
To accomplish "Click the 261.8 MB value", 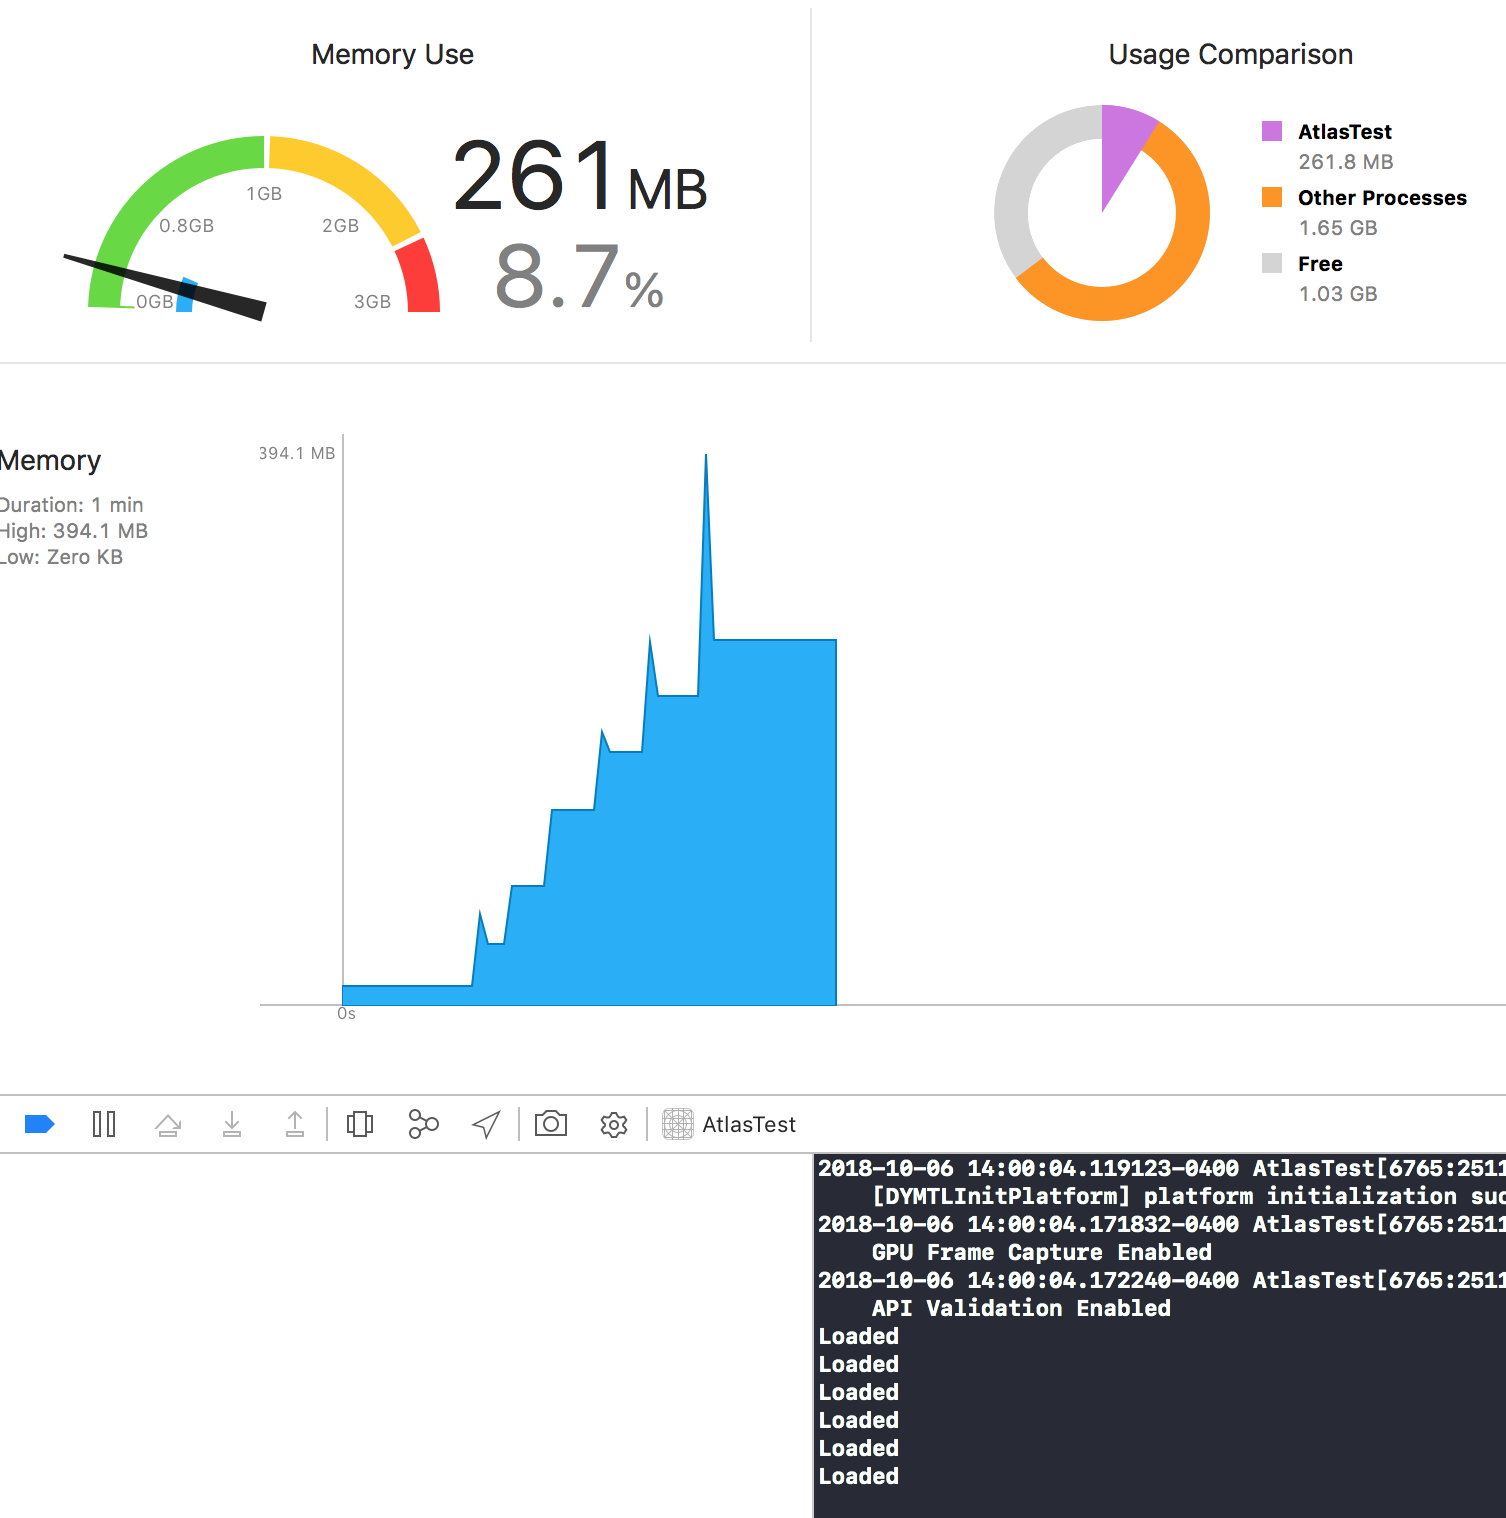I will point(1346,162).
